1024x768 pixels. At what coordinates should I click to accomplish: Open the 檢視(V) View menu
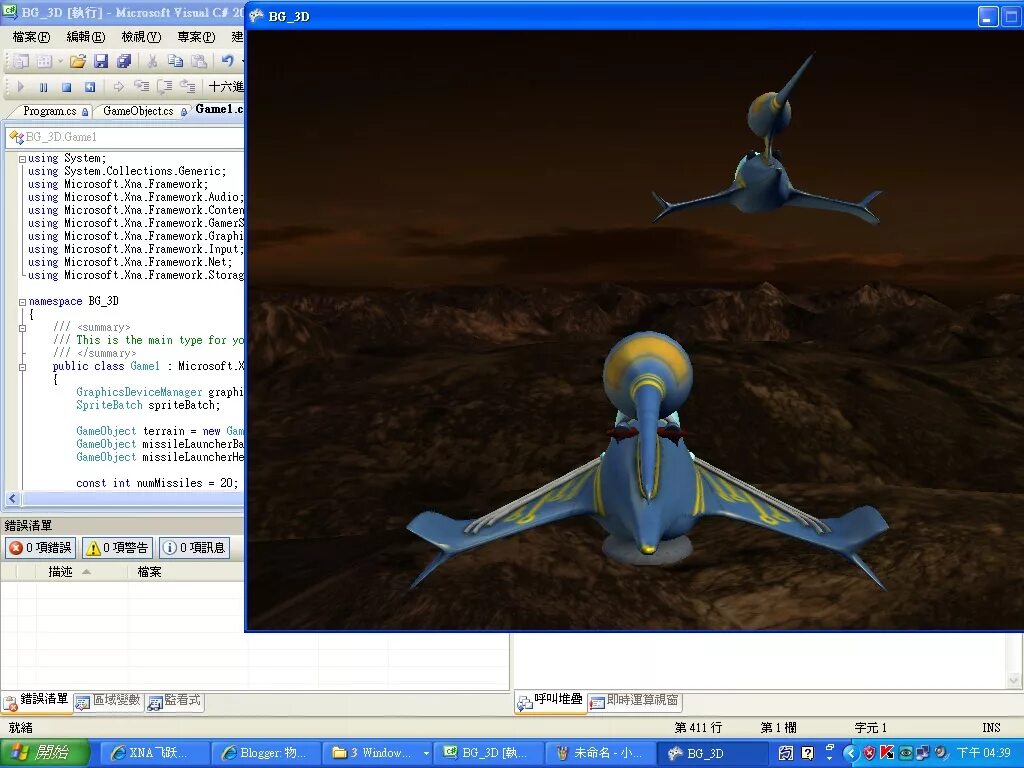pyautogui.click(x=141, y=37)
